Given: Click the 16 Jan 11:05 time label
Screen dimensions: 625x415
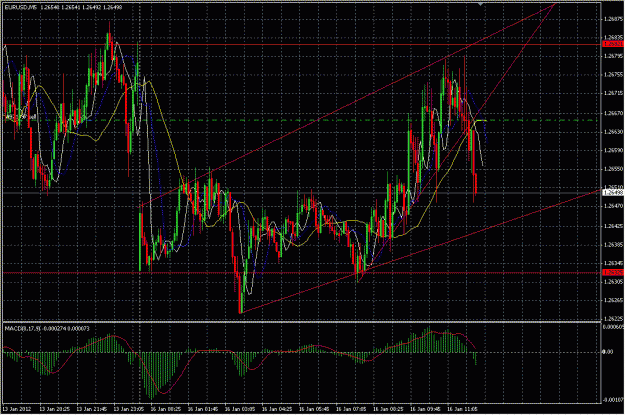Looking at the screenshot, I should coord(462,409).
